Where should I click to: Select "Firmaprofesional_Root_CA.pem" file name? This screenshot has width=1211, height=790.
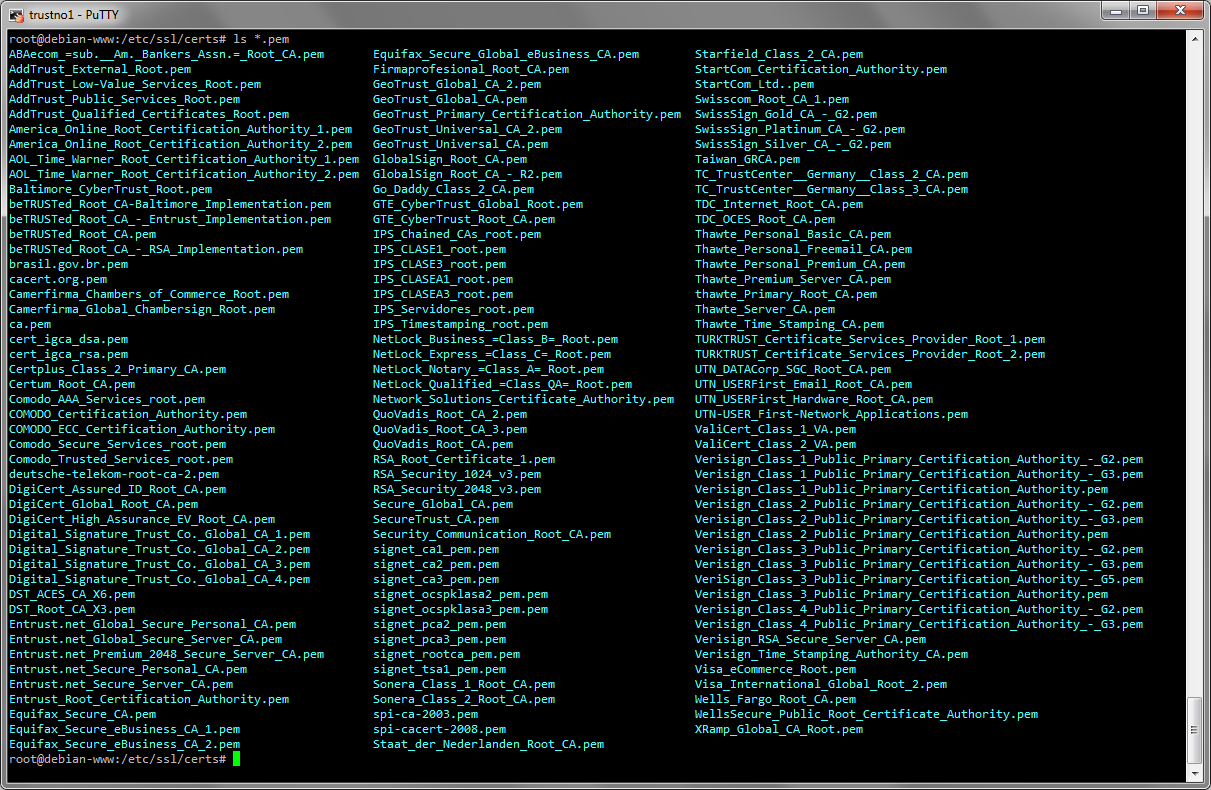click(x=471, y=69)
